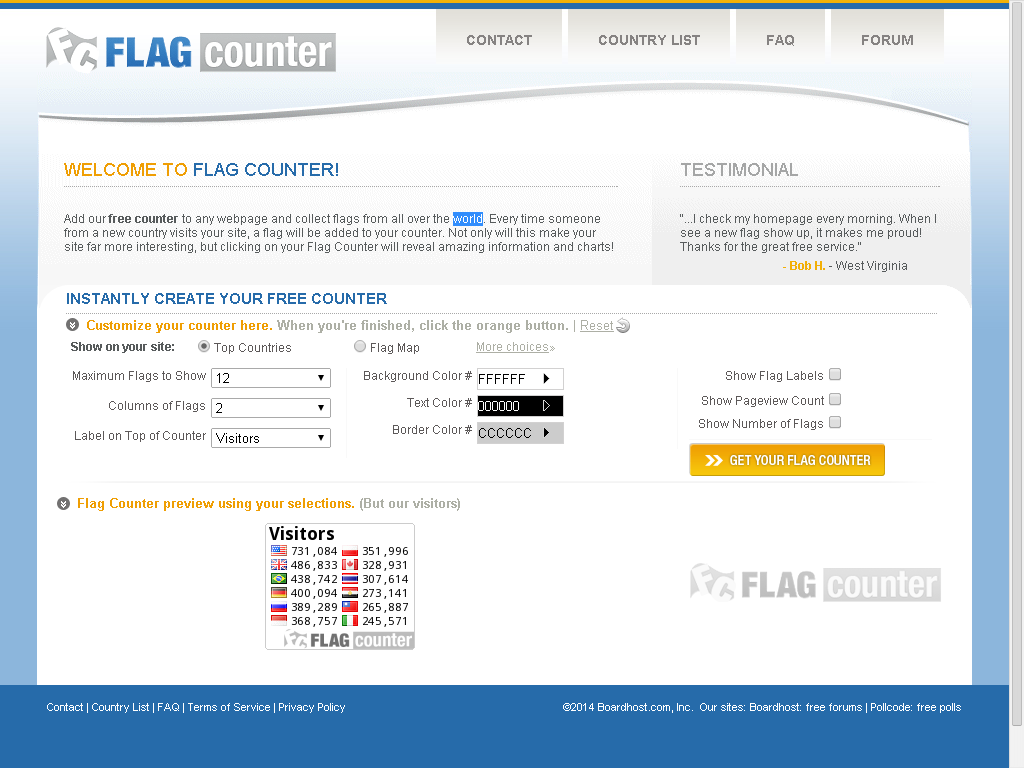Click chevron icon beside Flag Counter preview
The width and height of the screenshot is (1024, 768).
pyautogui.click(x=63, y=504)
